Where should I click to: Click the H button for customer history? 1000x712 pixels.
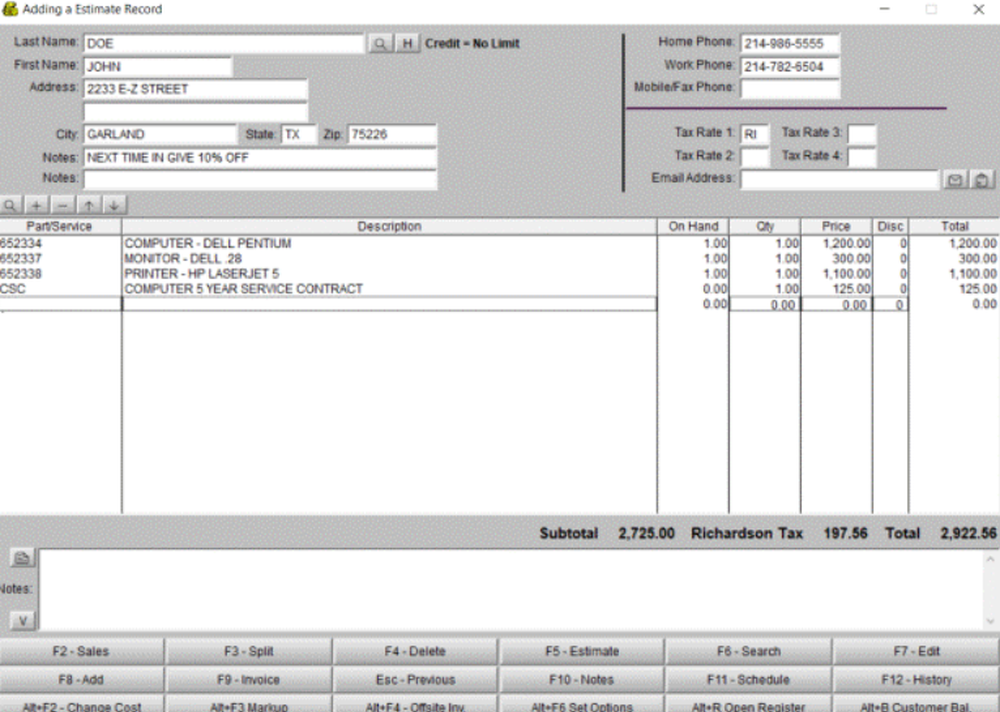click(x=405, y=43)
